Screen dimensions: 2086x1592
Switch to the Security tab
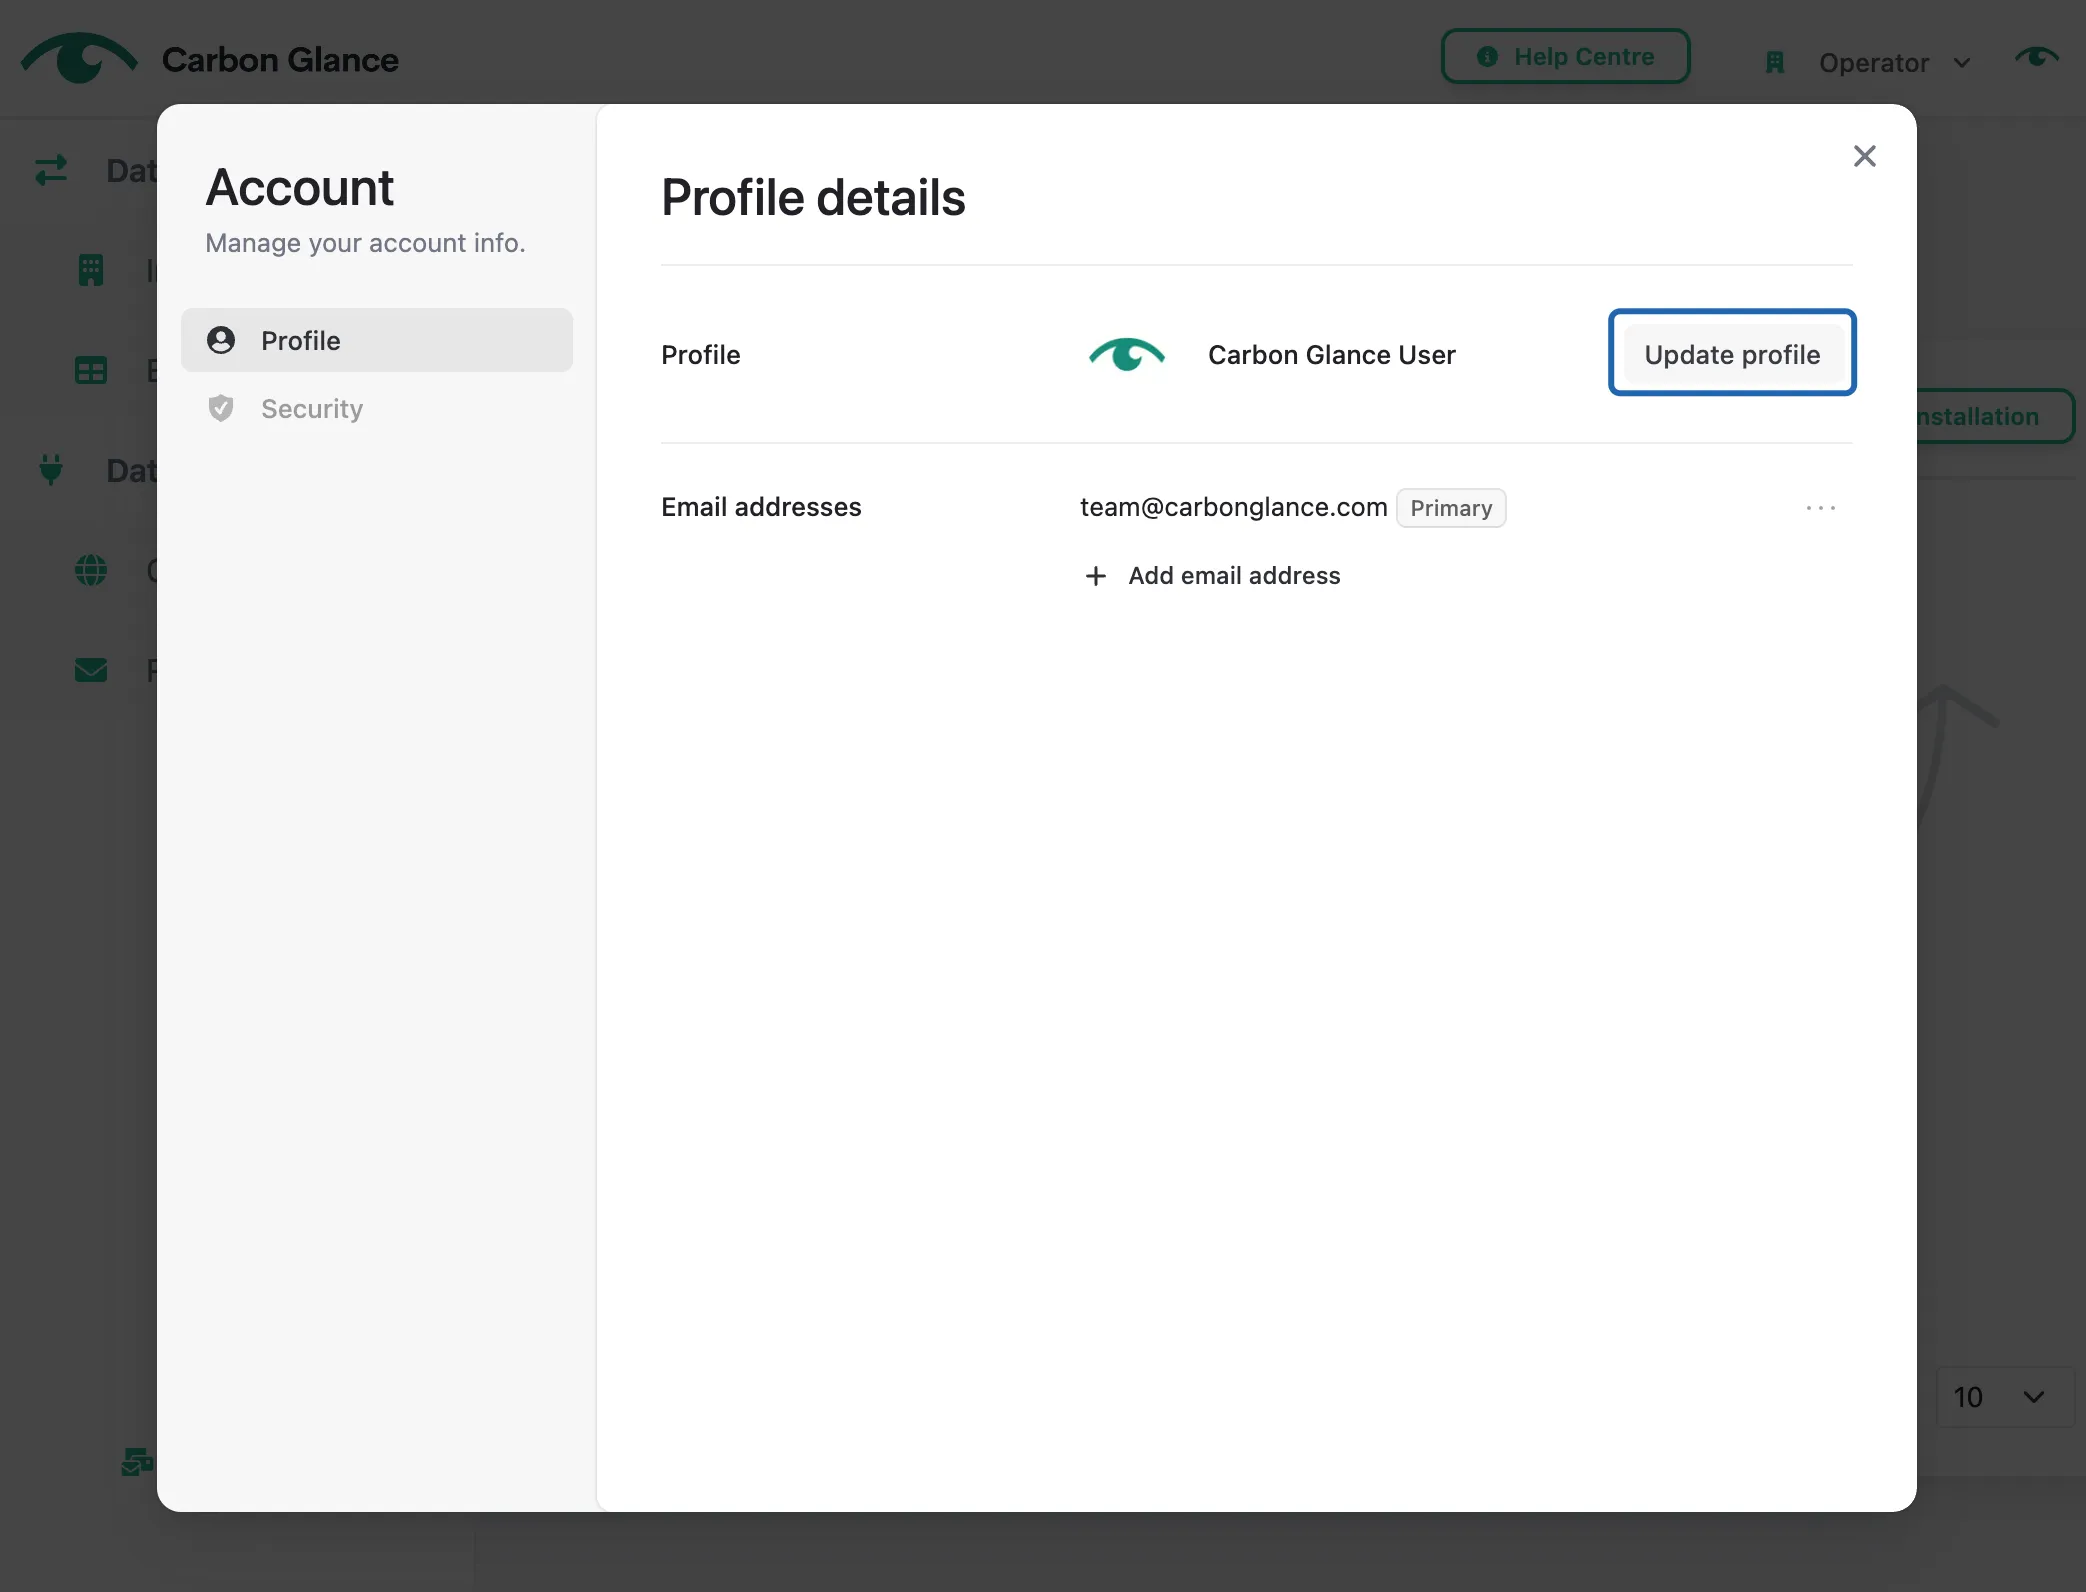tap(377, 408)
